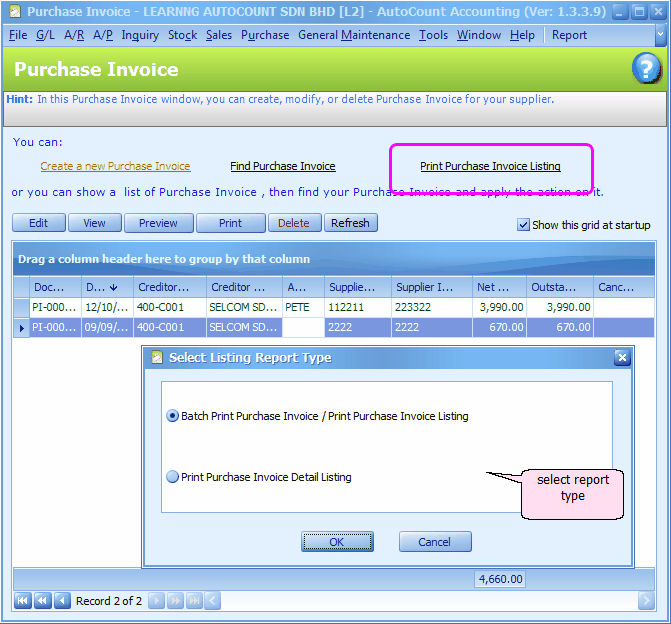Image resolution: width=671 pixels, height=624 pixels.
Task: Open the Help menu
Action: click(522, 35)
